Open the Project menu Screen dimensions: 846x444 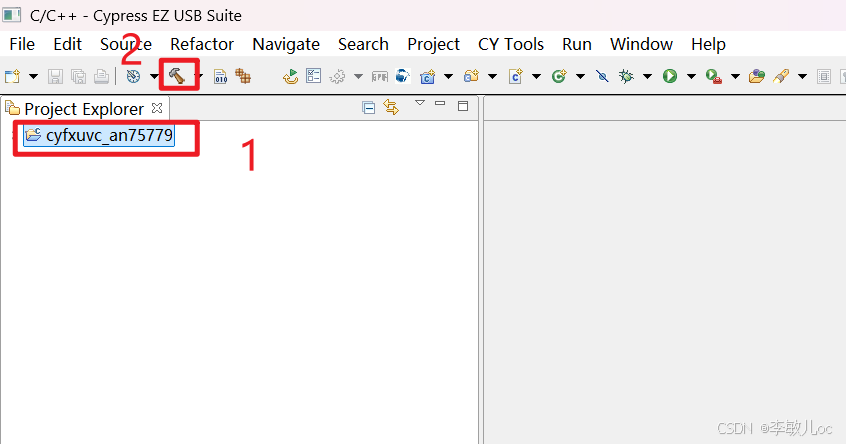pos(433,44)
